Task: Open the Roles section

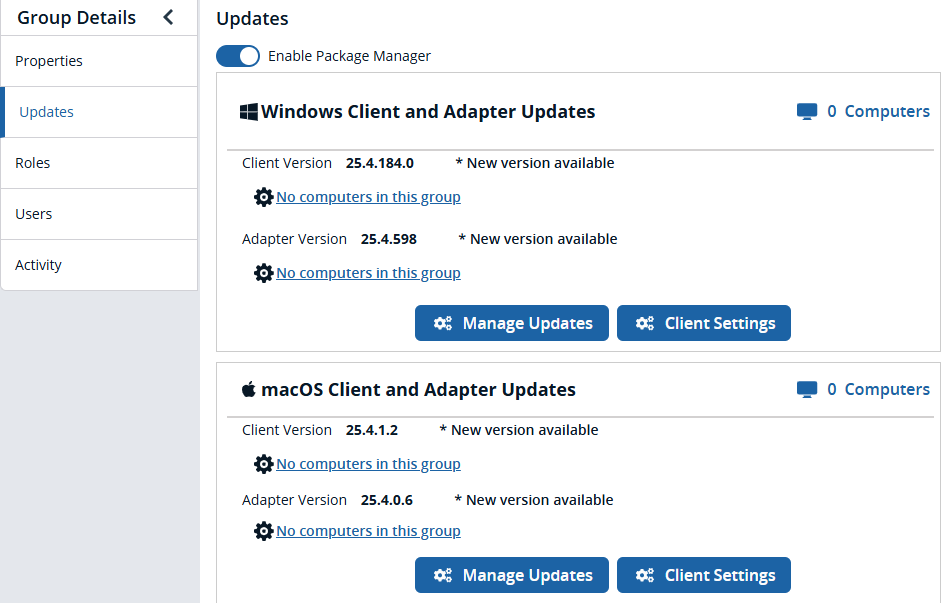Action: 31,162
